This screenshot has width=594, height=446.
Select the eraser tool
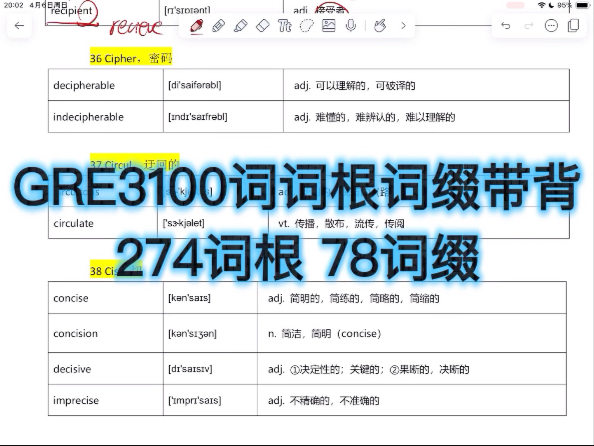coord(263,26)
